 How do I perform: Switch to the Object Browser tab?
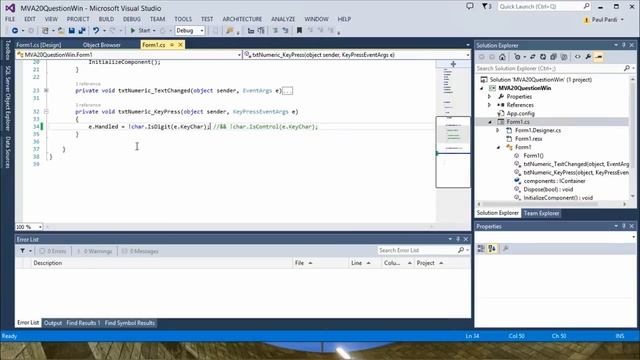102,45
